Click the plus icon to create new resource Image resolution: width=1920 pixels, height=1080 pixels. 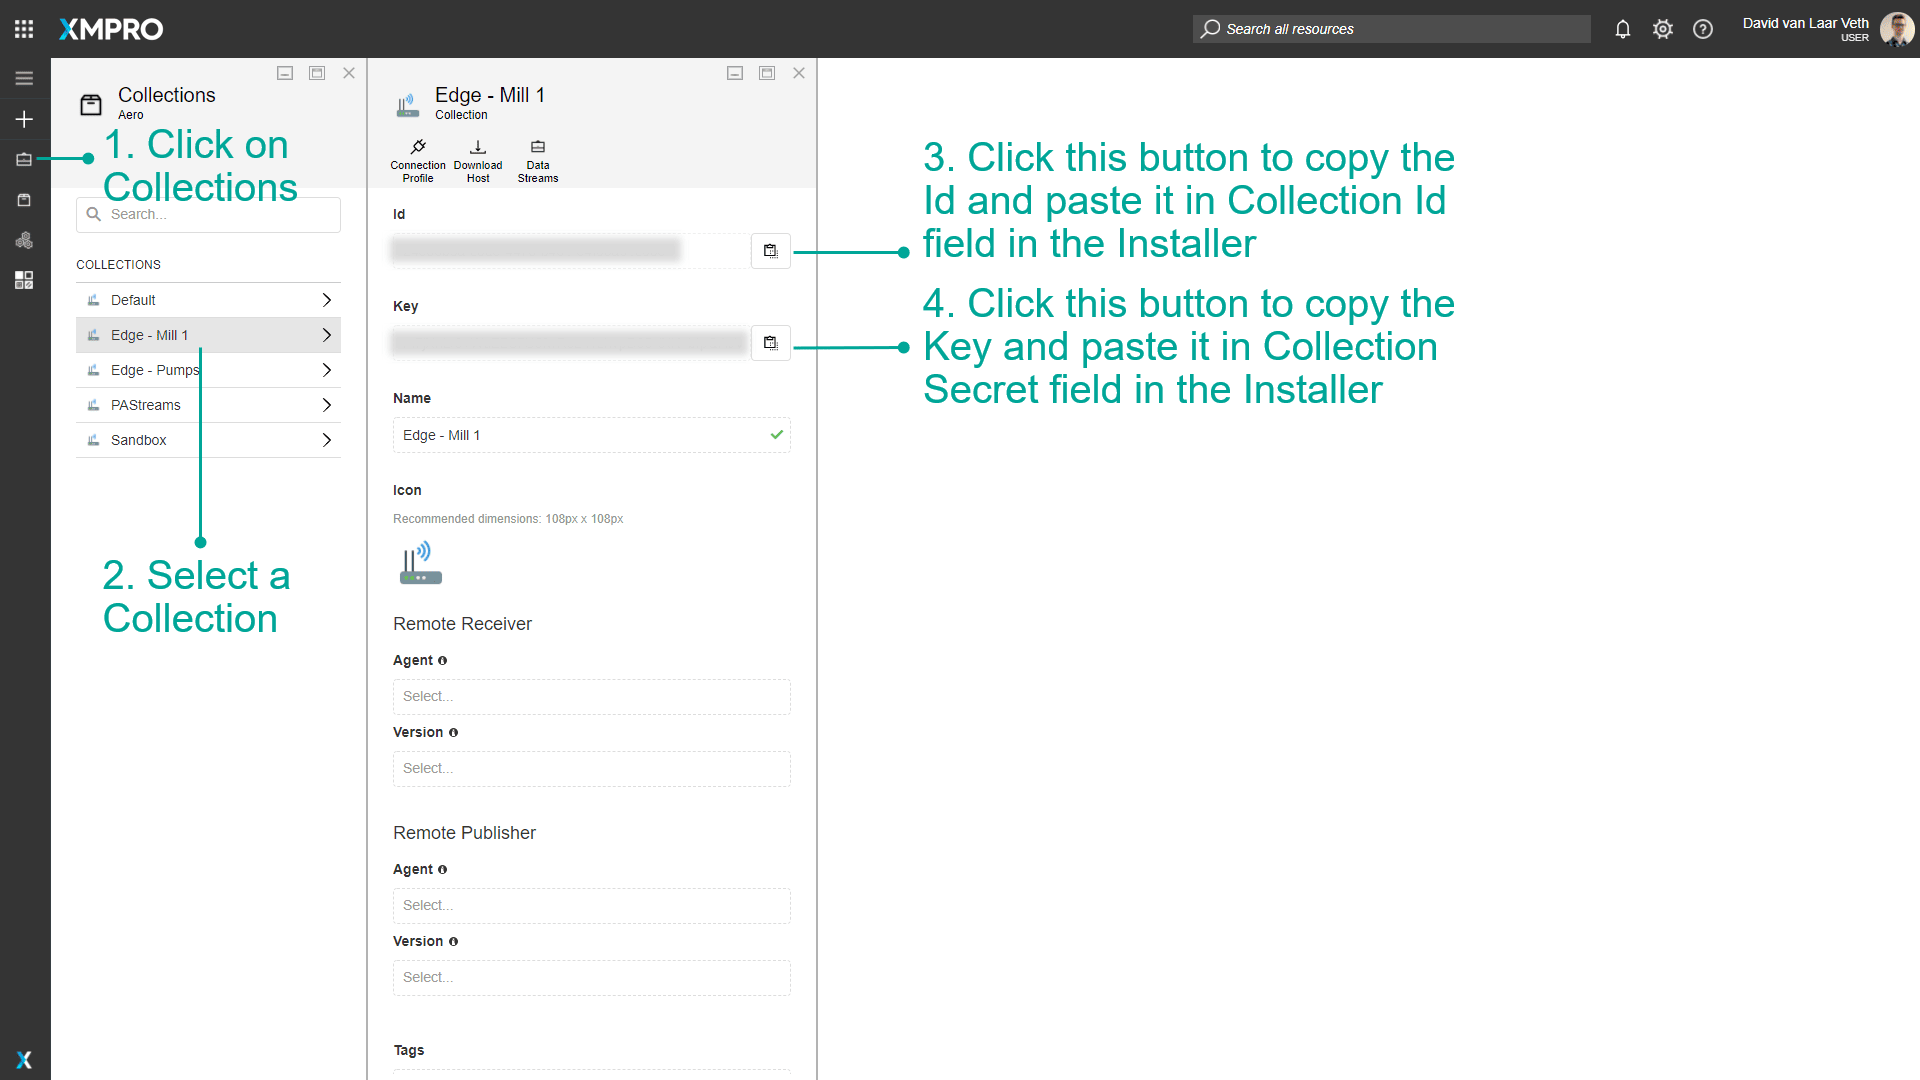[24, 119]
